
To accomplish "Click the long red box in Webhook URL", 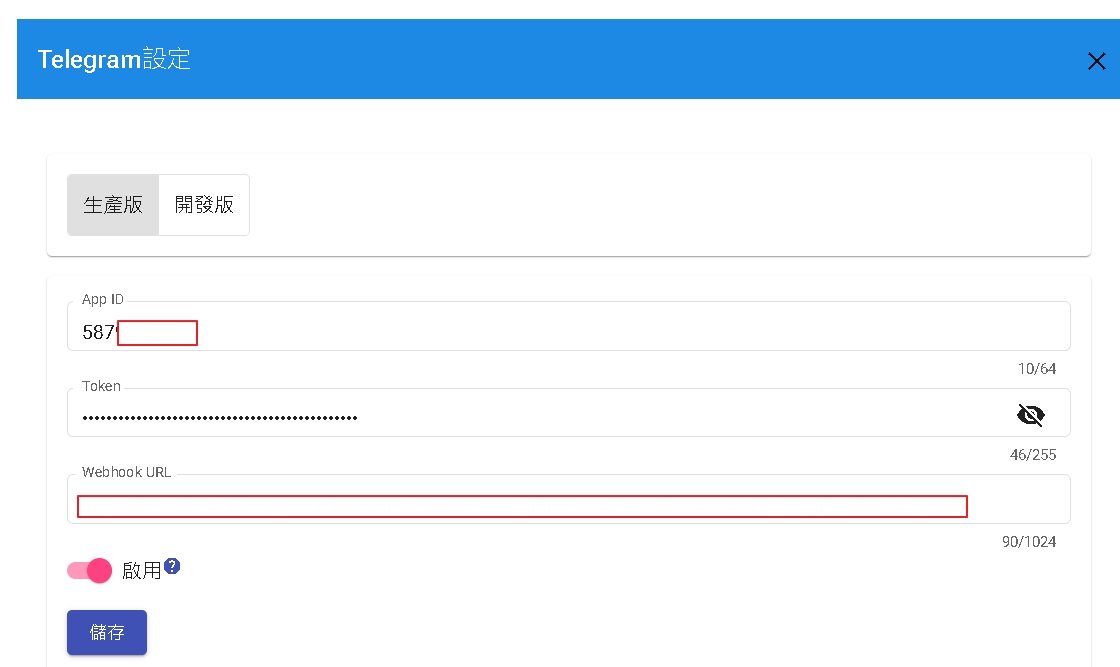I will point(522,506).
